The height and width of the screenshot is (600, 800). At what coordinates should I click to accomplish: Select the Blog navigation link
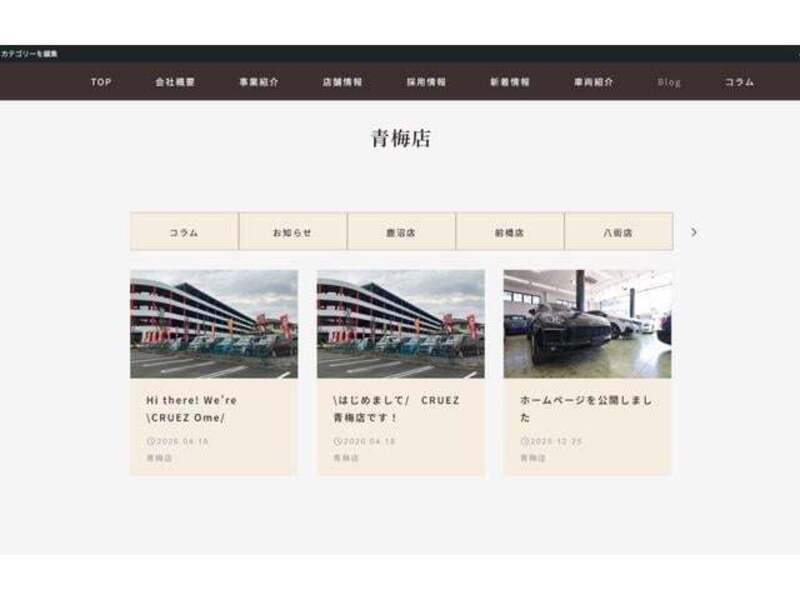pyautogui.click(x=669, y=82)
